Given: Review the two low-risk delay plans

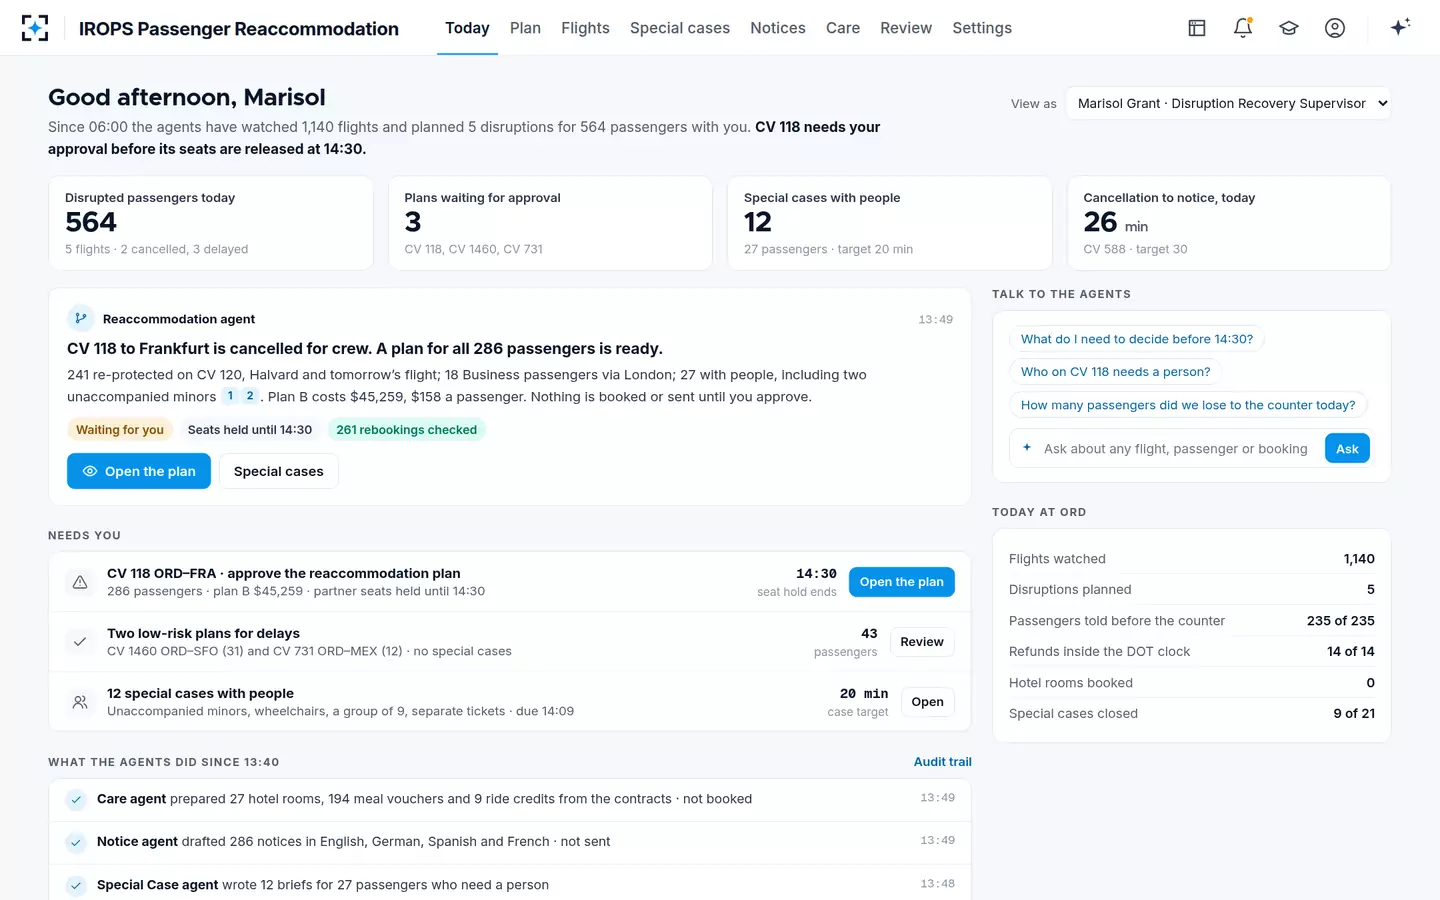Looking at the screenshot, I should (x=922, y=642).
